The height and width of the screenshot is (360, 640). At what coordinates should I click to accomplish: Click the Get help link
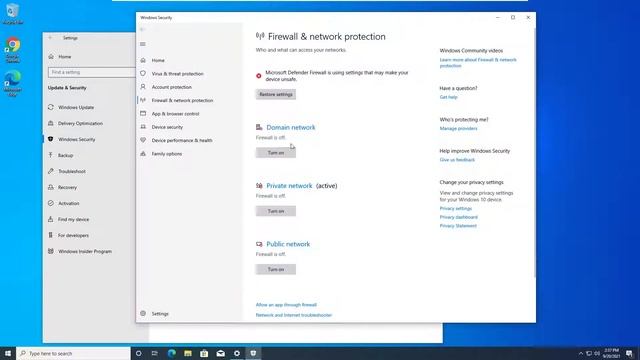click(449, 97)
